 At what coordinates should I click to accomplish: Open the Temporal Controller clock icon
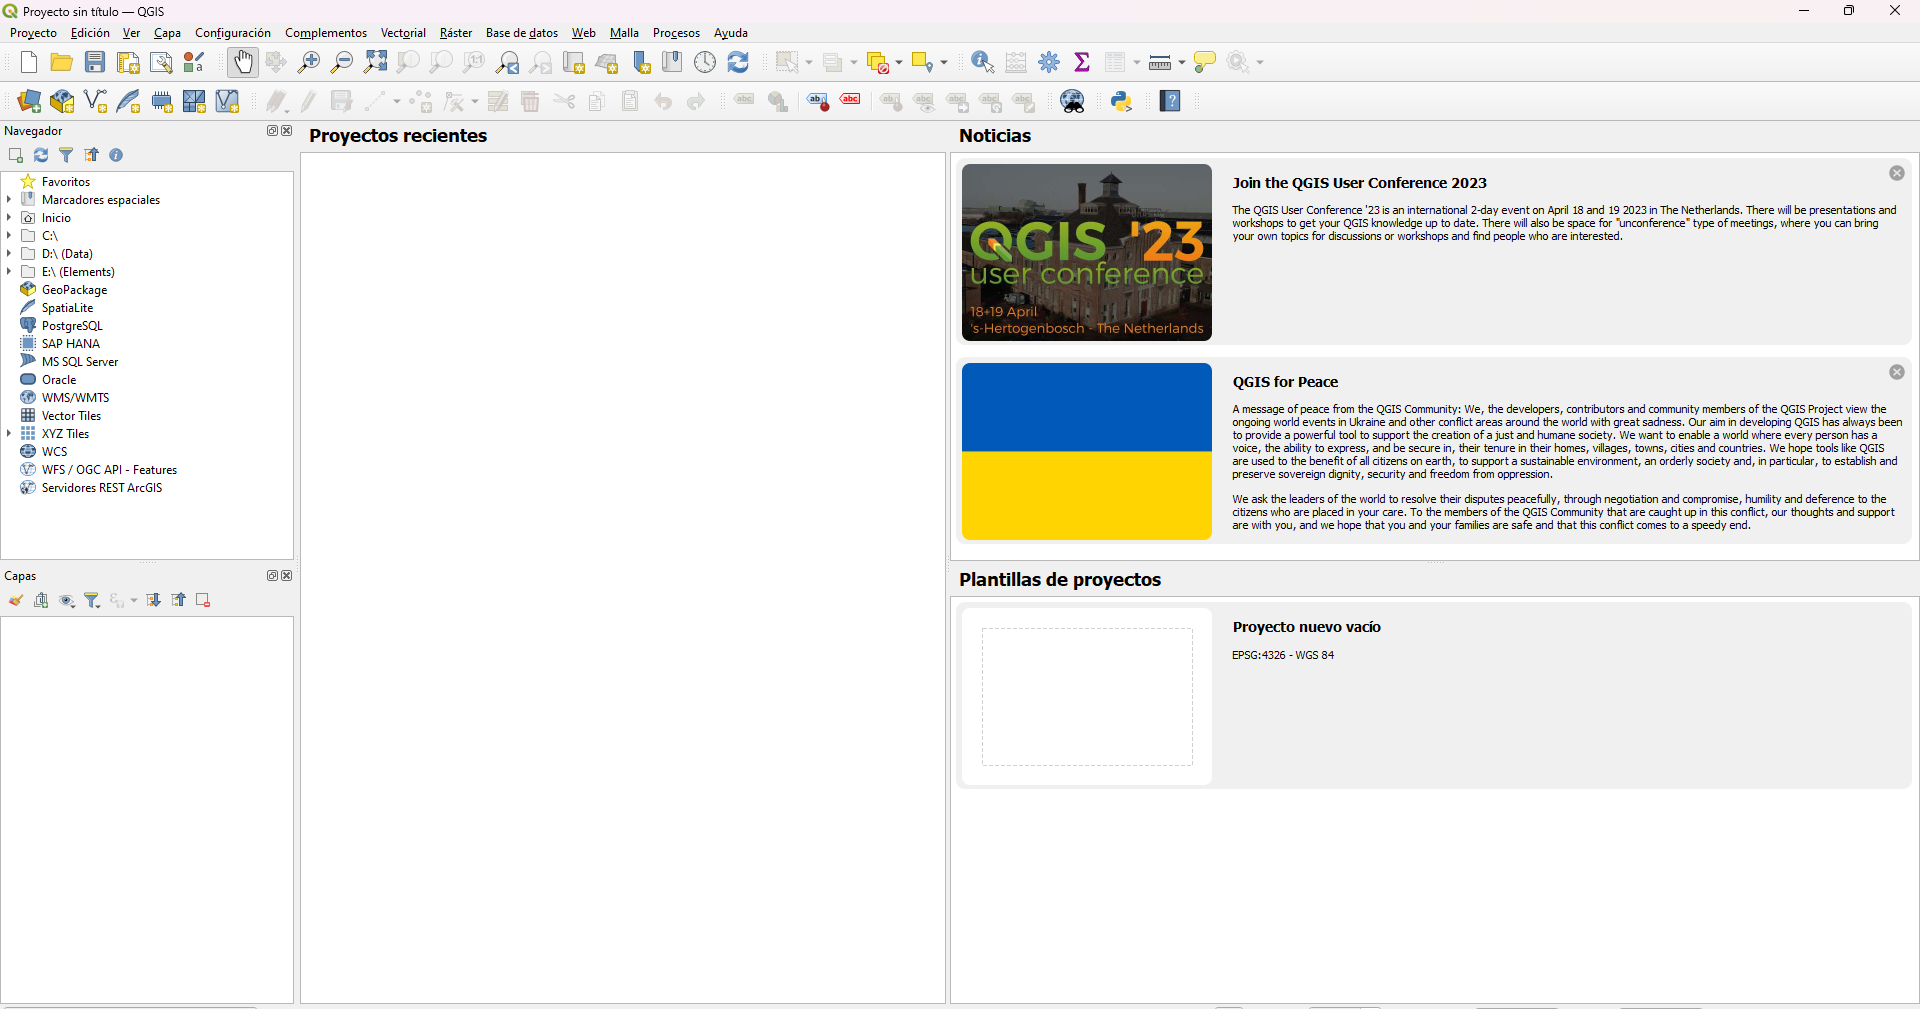(x=705, y=62)
